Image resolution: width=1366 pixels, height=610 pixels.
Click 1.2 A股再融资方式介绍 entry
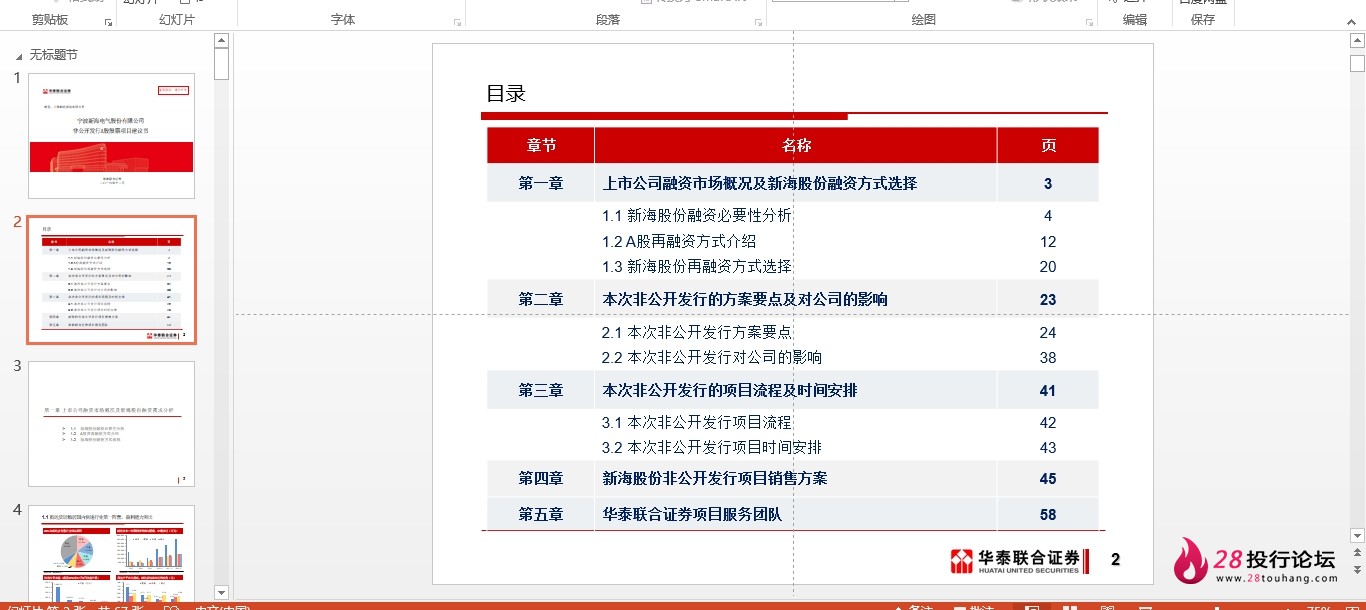point(679,242)
